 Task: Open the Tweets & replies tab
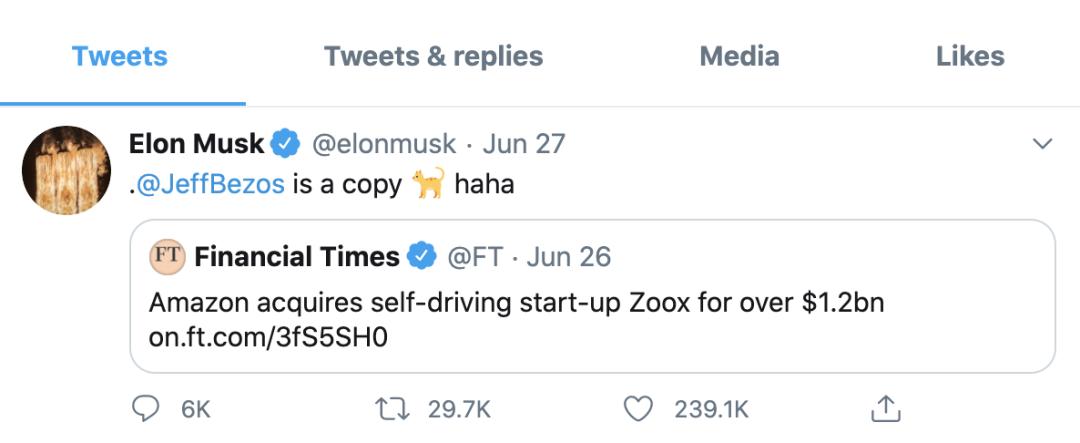(x=433, y=56)
